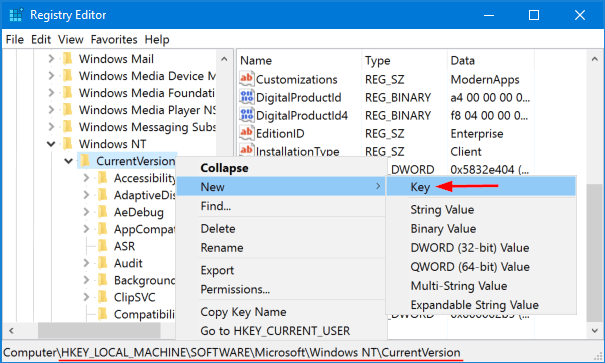The image size is (605, 363).
Task: Select Permissions... in context menu
Action: click(x=281, y=289)
